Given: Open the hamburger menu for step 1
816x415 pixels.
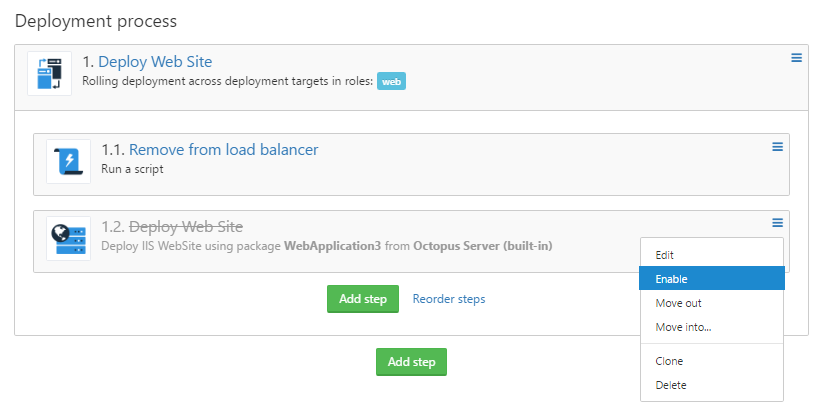Looking at the screenshot, I should tap(796, 58).
